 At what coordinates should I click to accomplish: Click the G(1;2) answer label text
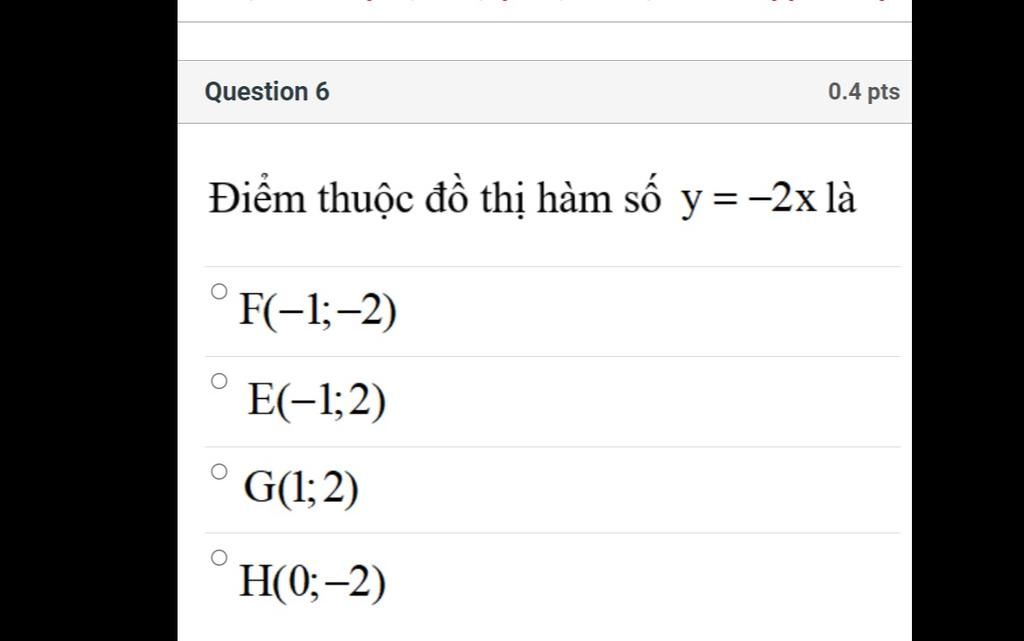coord(301,488)
